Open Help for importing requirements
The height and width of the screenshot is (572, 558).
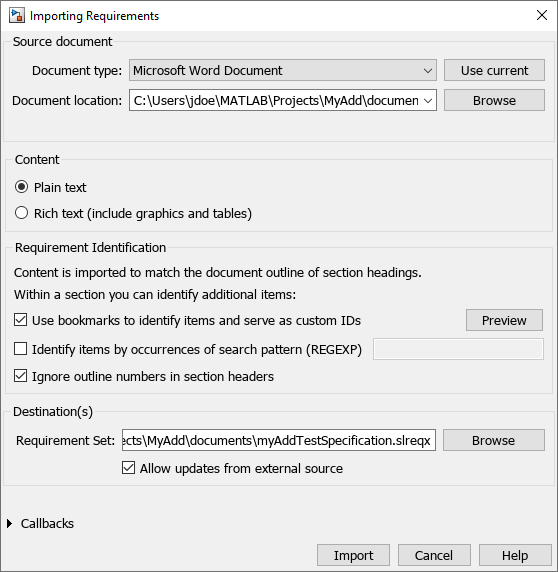515,555
